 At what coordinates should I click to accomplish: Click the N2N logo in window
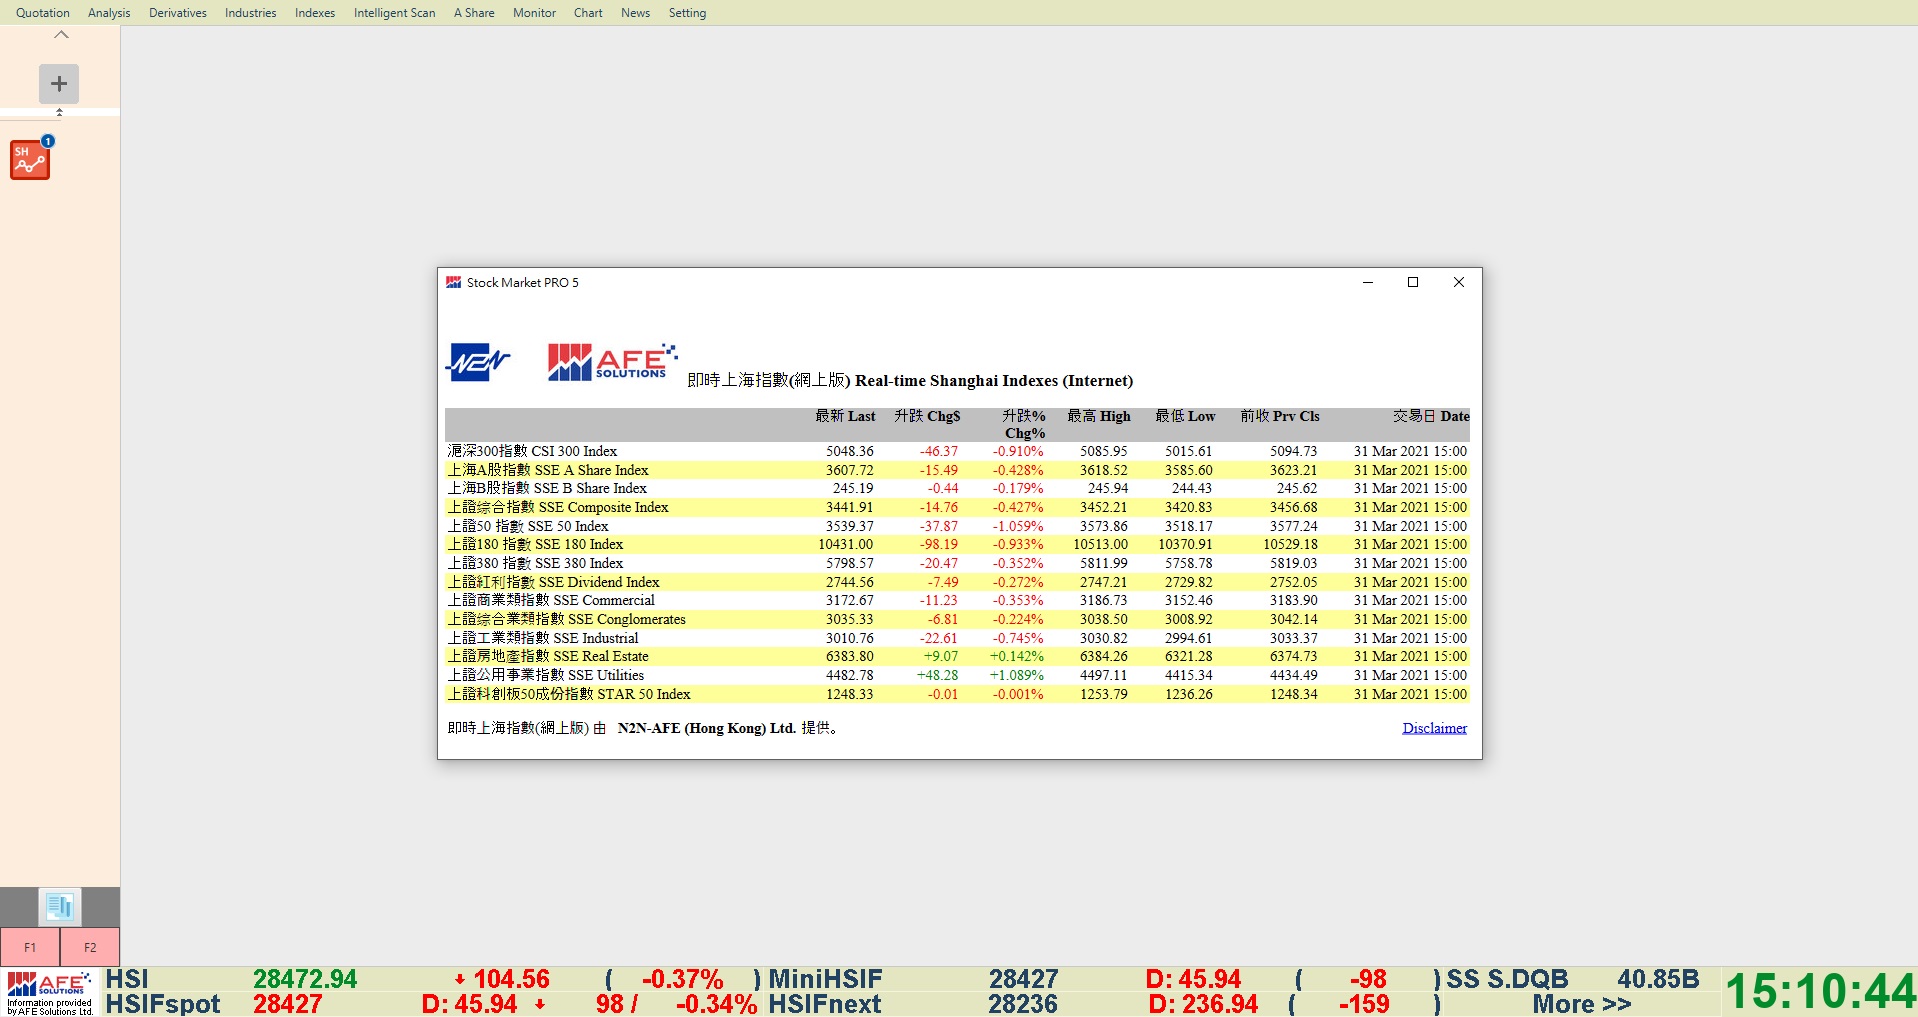point(478,362)
